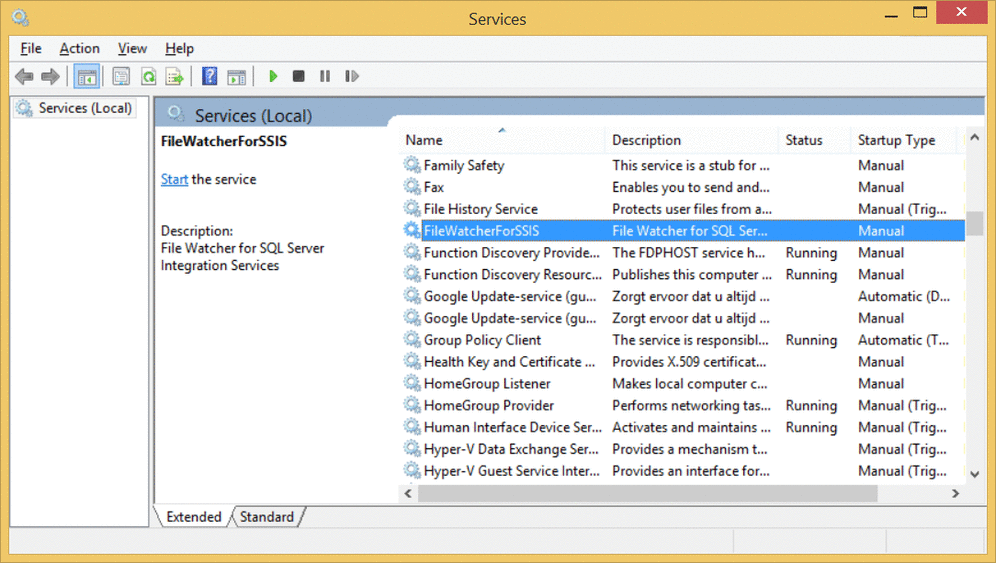
Task: Sort by the Description column header
Action: tap(692, 140)
